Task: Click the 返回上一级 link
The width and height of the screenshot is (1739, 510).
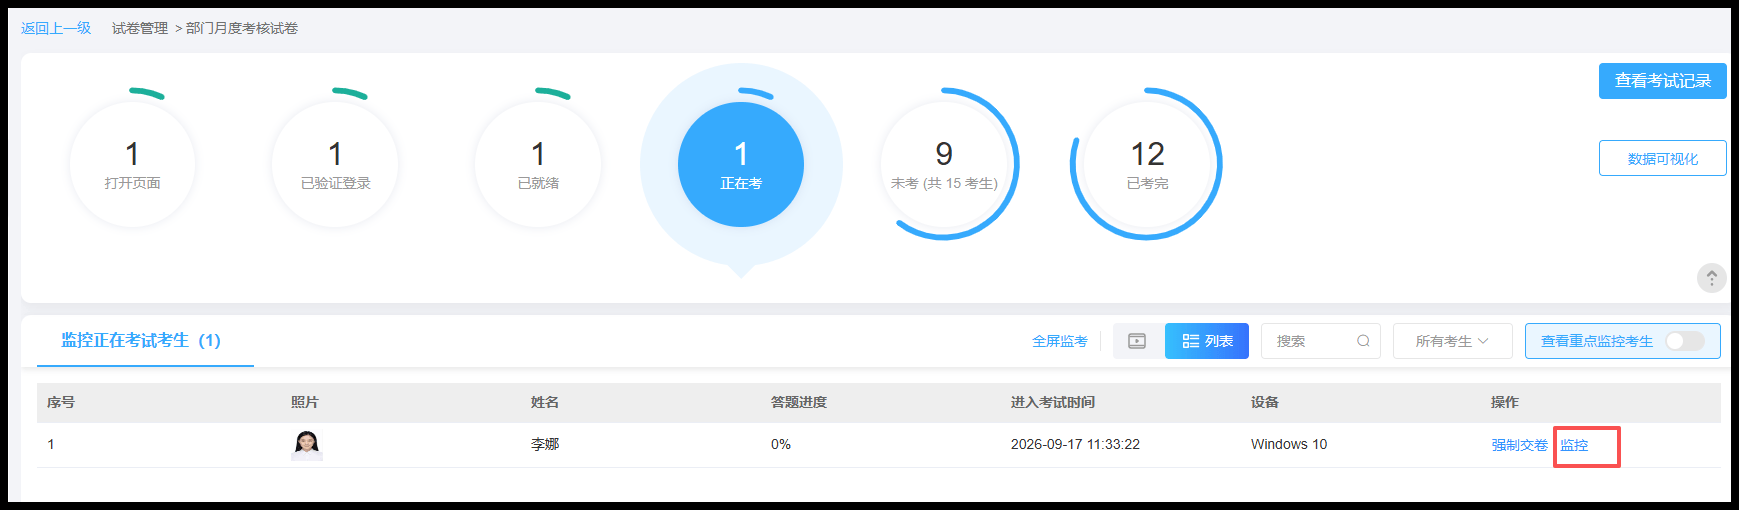Action: (56, 28)
